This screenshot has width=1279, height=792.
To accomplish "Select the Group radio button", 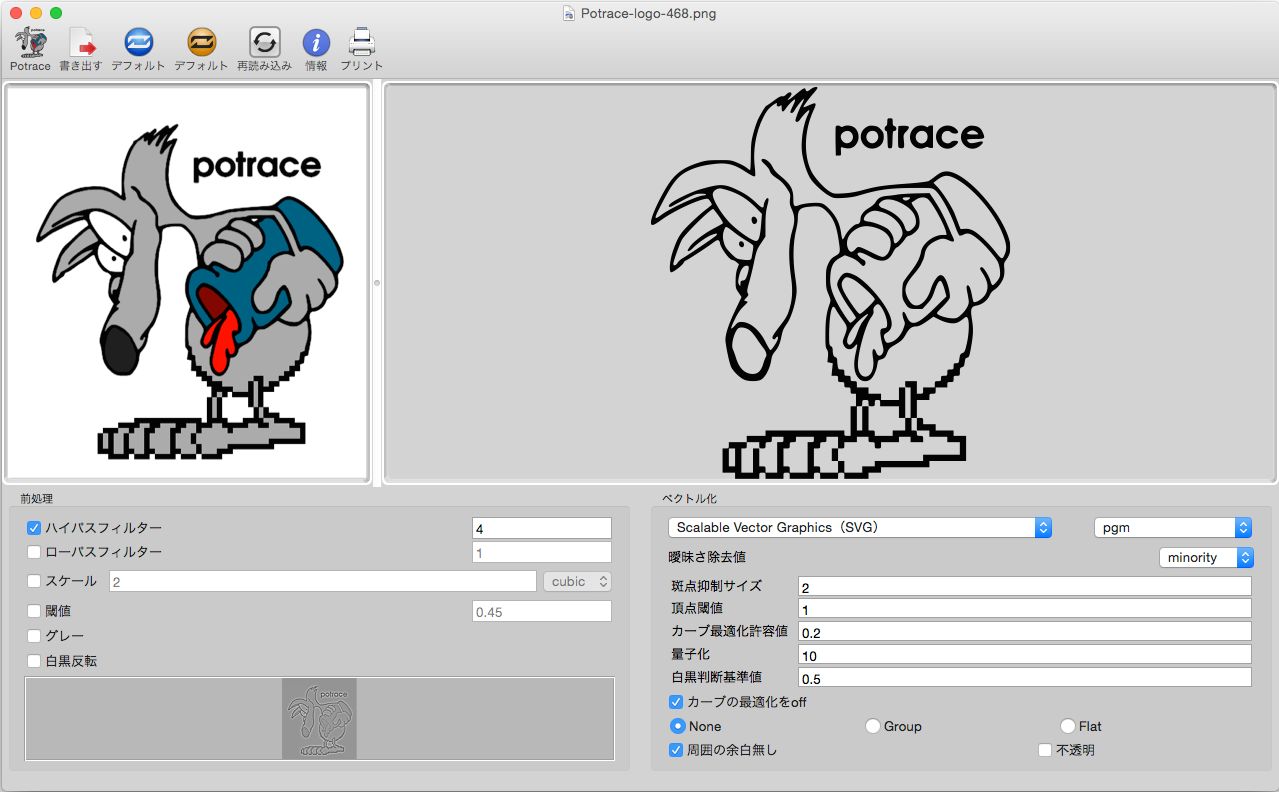I will coord(872,726).
